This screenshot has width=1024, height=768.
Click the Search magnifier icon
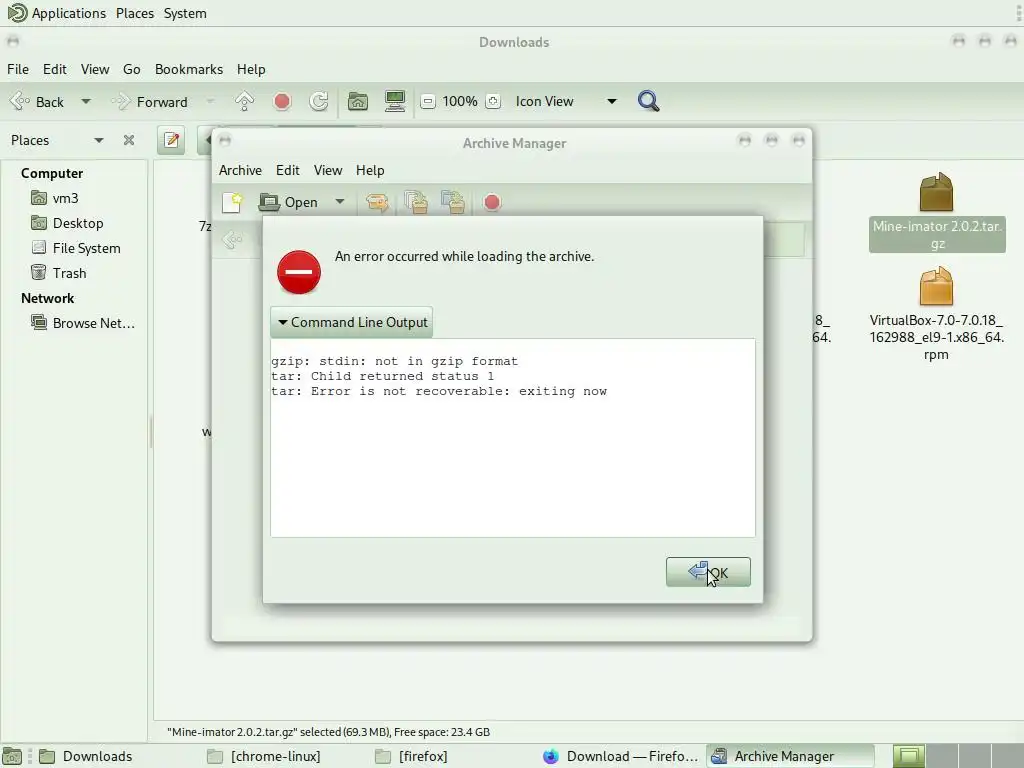point(648,101)
